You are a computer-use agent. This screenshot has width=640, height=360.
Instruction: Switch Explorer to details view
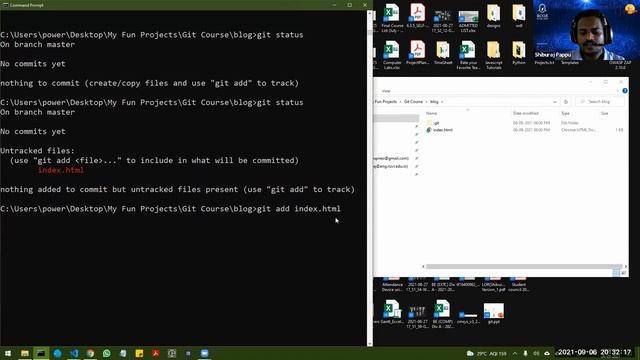click(x=616, y=273)
